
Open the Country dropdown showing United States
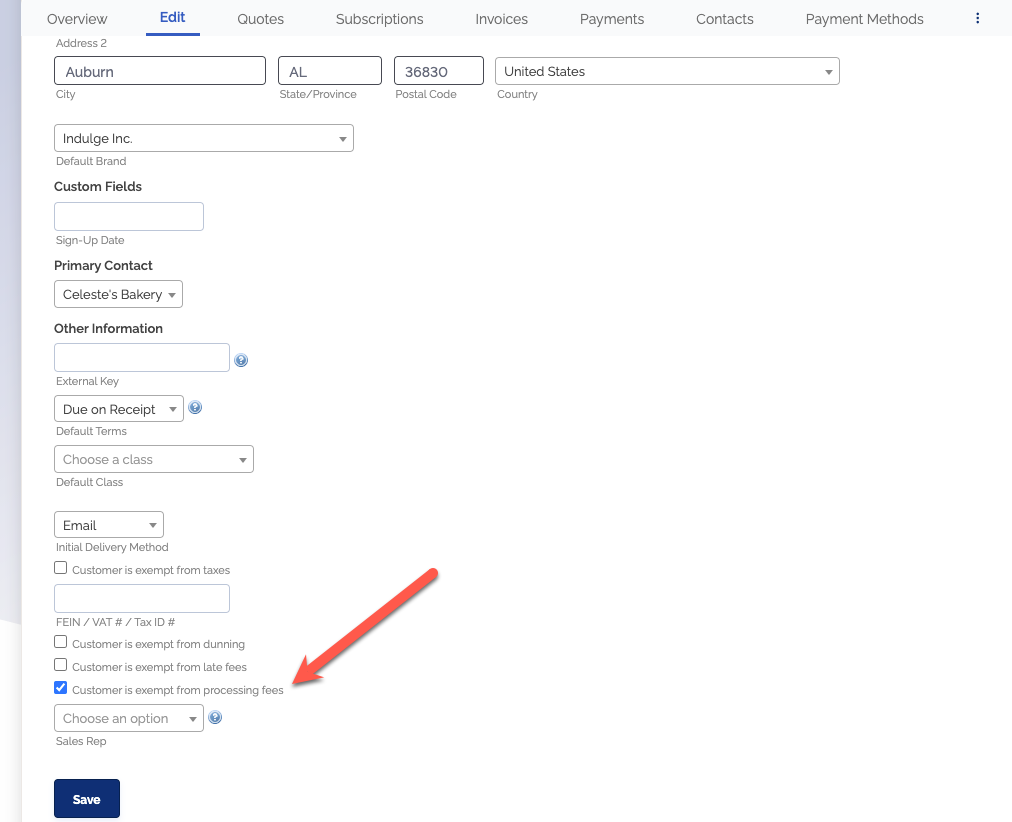coord(667,71)
